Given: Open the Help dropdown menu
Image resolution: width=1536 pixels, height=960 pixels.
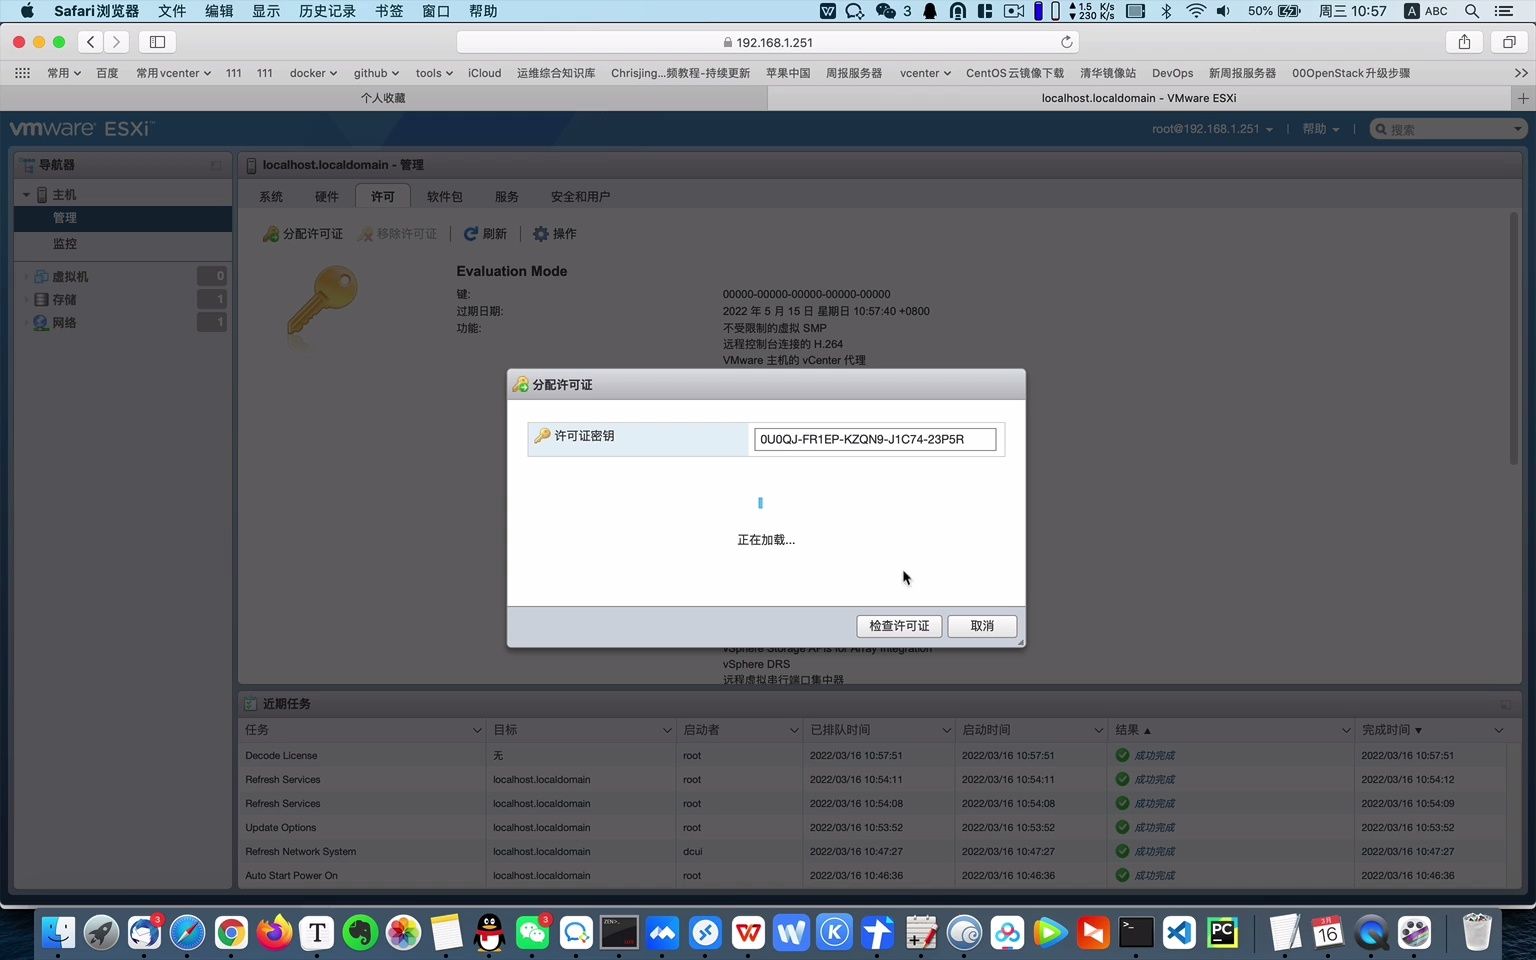Looking at the screenshot, I should pyautogui.click(x=1320, y=129).
